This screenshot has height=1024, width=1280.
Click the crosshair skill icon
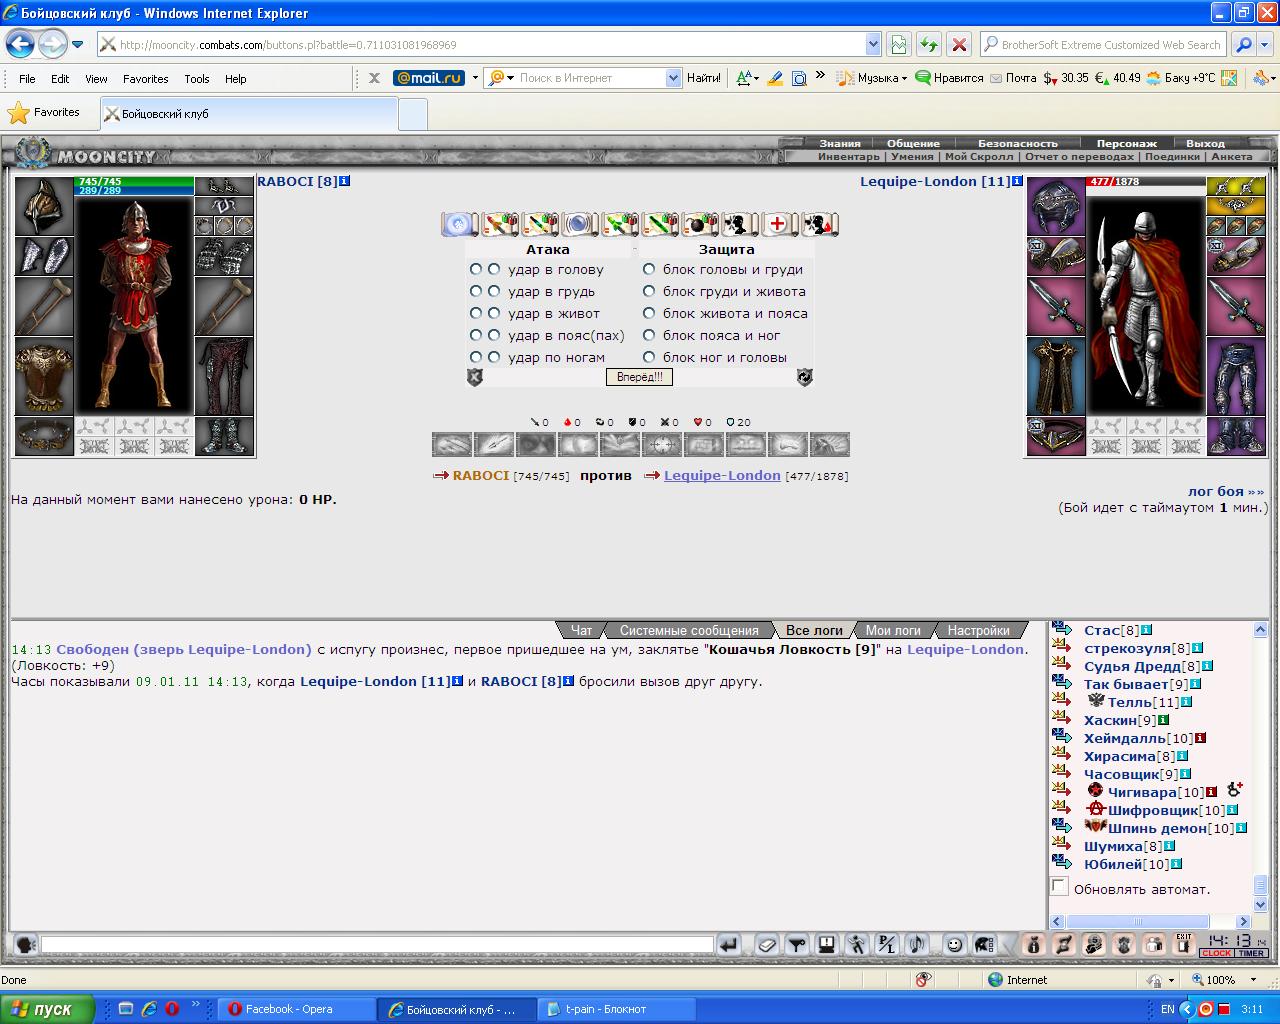[x=661, y=444]
